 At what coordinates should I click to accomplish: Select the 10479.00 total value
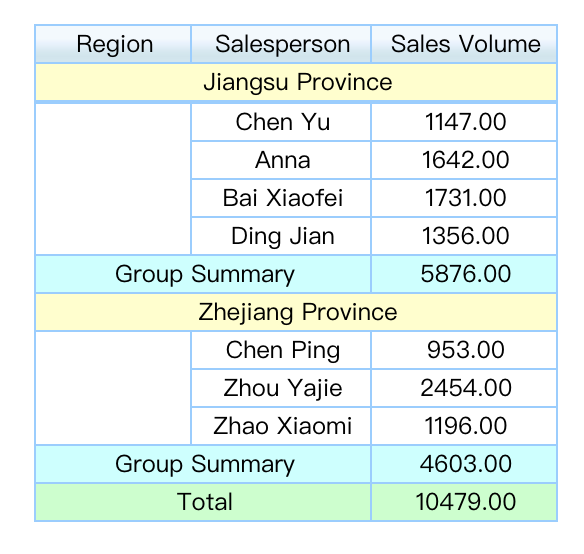click(464, 502)
